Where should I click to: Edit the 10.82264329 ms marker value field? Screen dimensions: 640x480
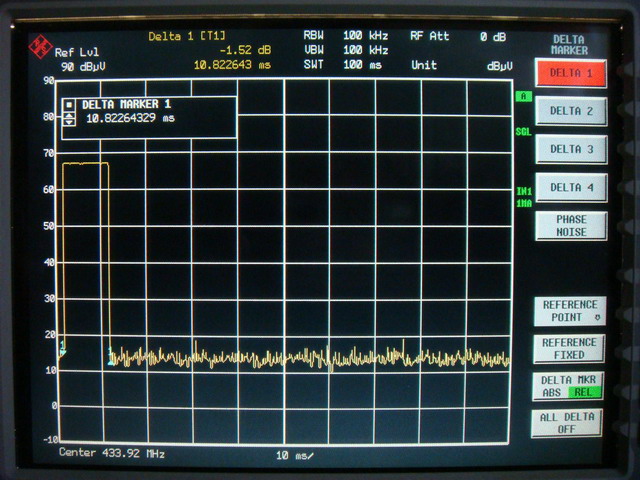[130, 118]
